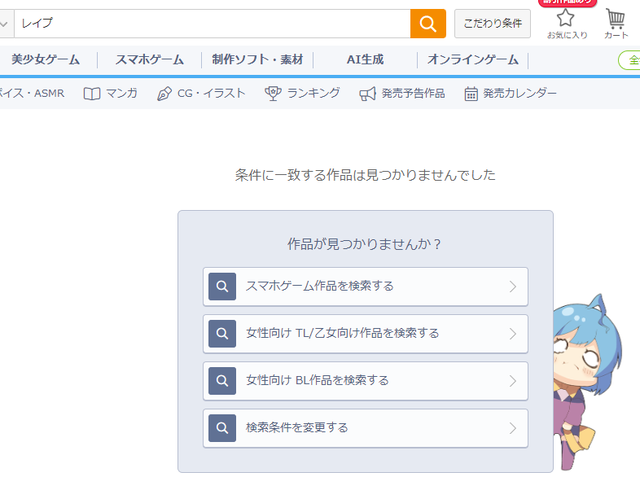Screen dimensions: 640x477
Task: Open favorites via the star icon
Action: [565, 18]
